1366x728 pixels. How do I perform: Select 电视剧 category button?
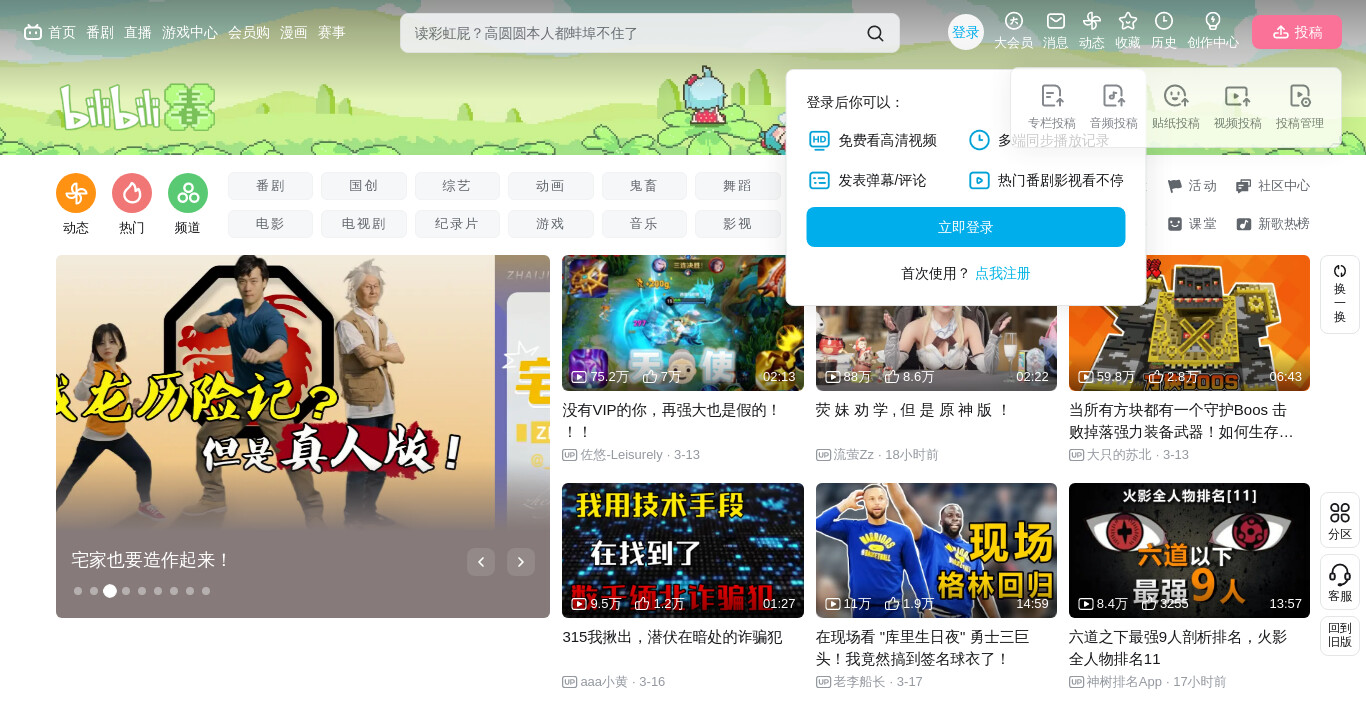pyautogui.click(x=364, y=224)
